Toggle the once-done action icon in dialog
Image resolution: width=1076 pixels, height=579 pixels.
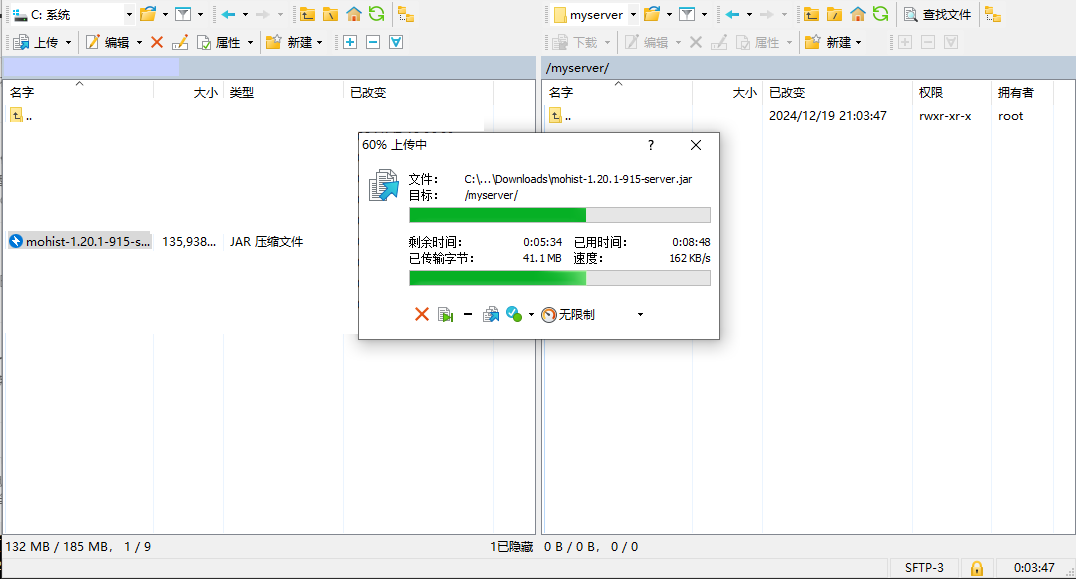514,314
